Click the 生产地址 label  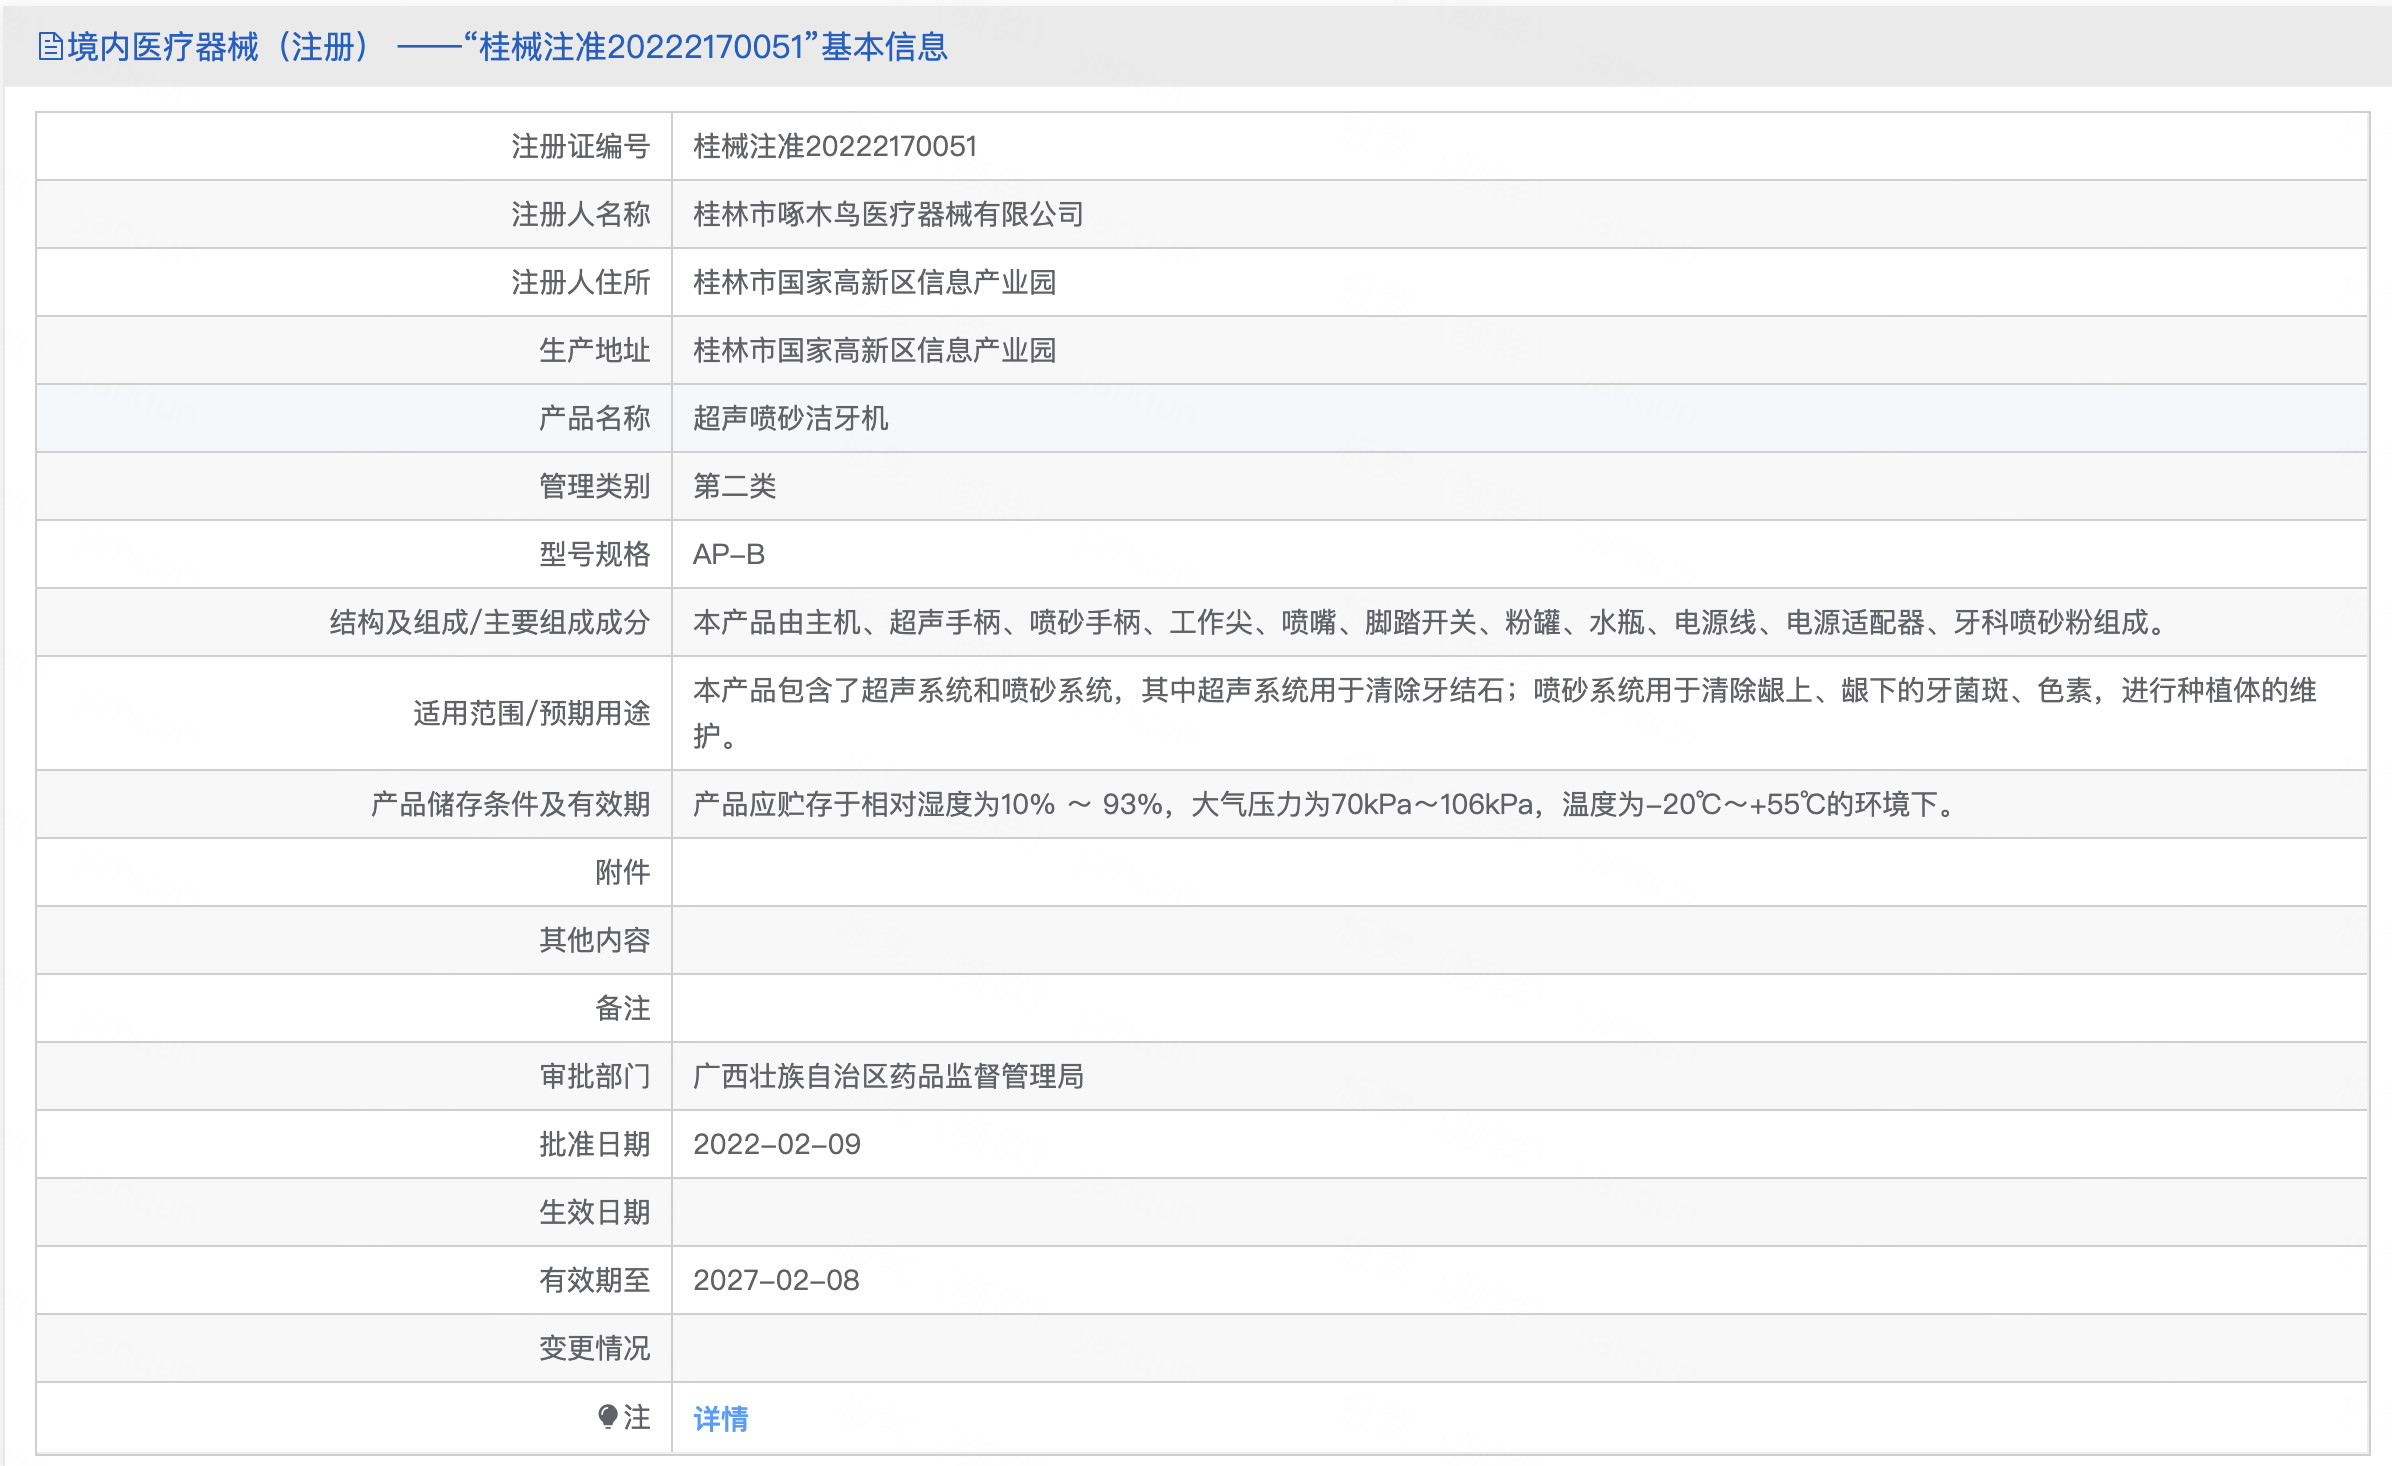pos(594,351)
